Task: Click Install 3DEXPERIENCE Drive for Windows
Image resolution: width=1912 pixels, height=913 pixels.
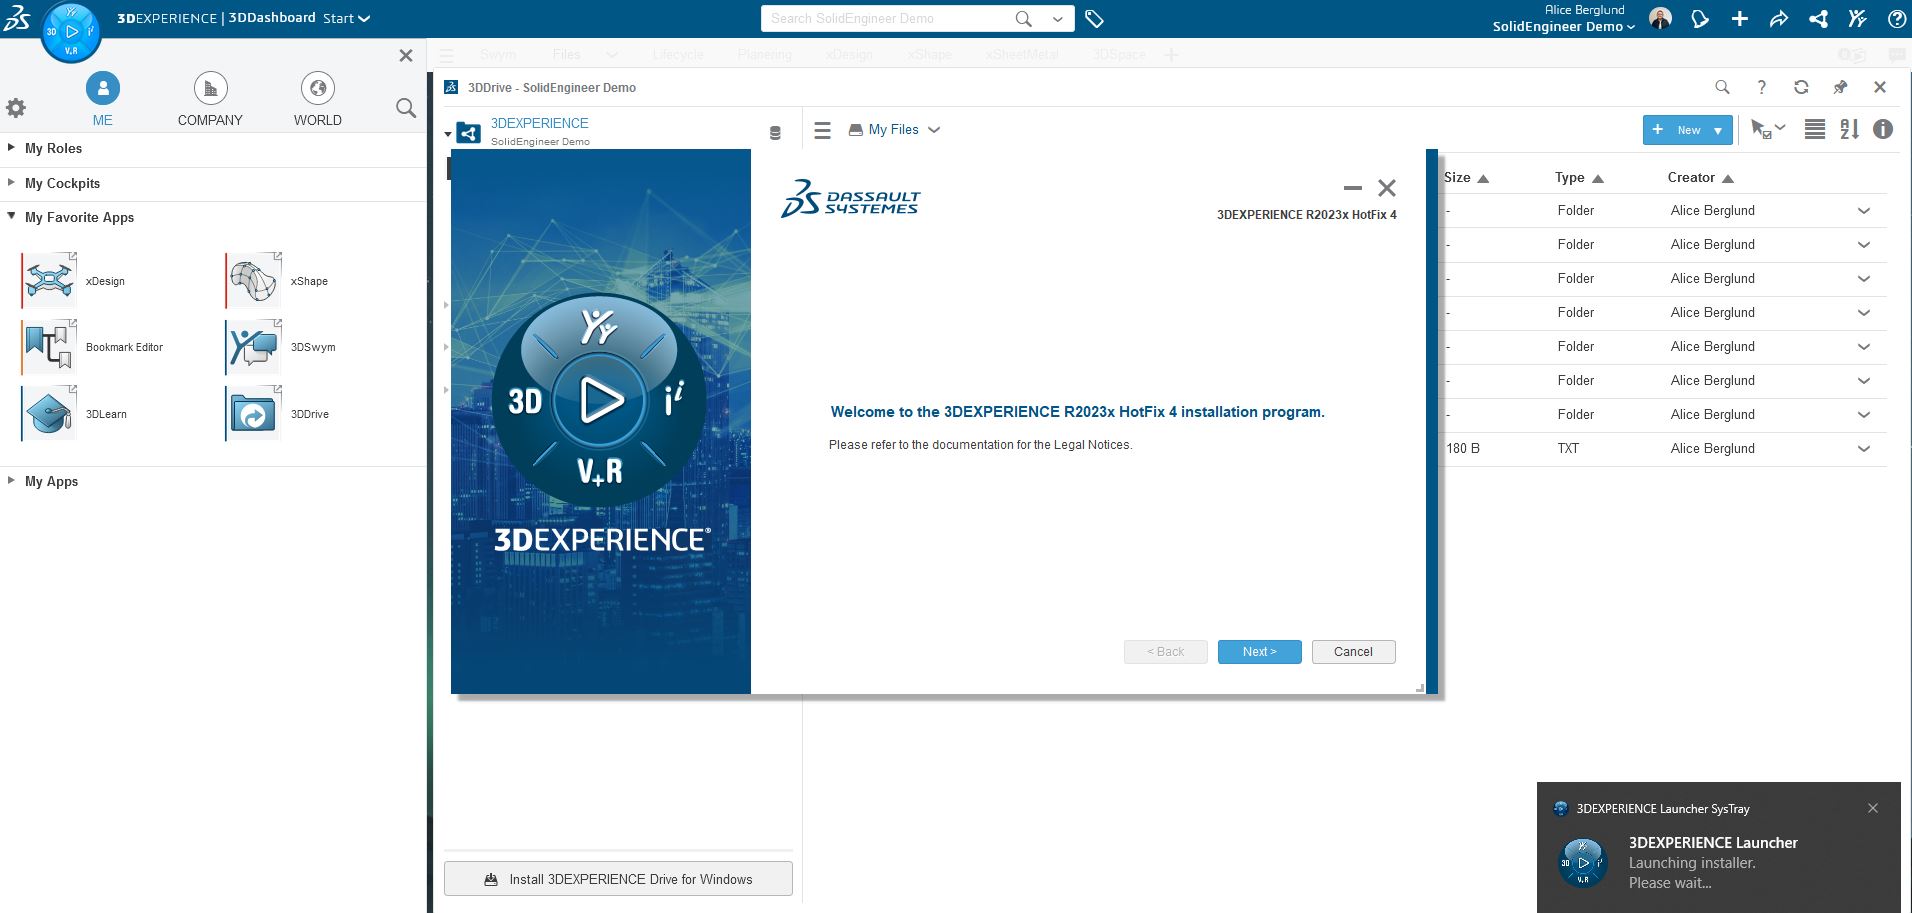Action: coord(618,879)
